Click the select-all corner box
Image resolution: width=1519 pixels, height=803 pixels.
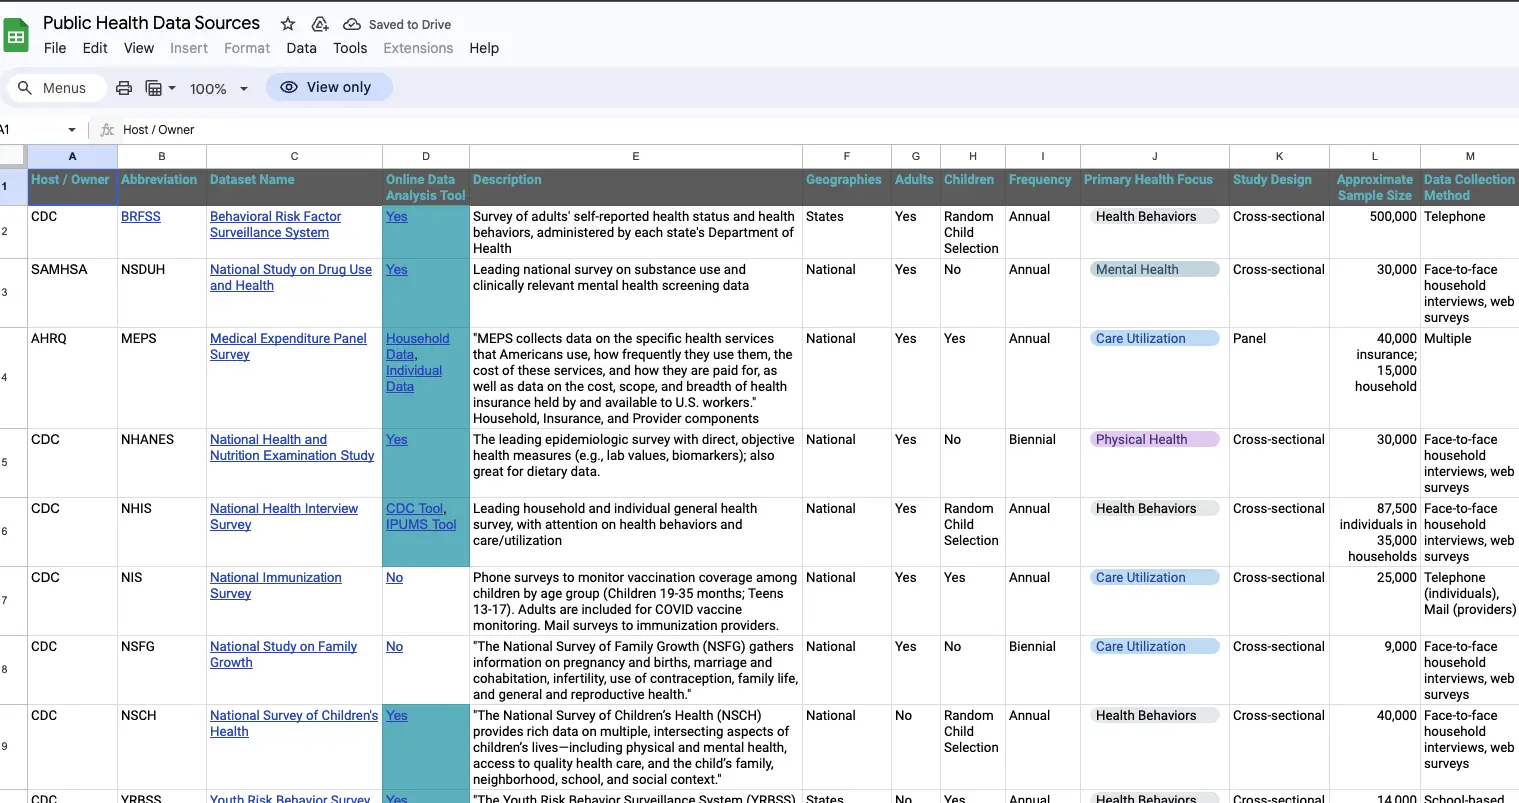tap(13, 156)
